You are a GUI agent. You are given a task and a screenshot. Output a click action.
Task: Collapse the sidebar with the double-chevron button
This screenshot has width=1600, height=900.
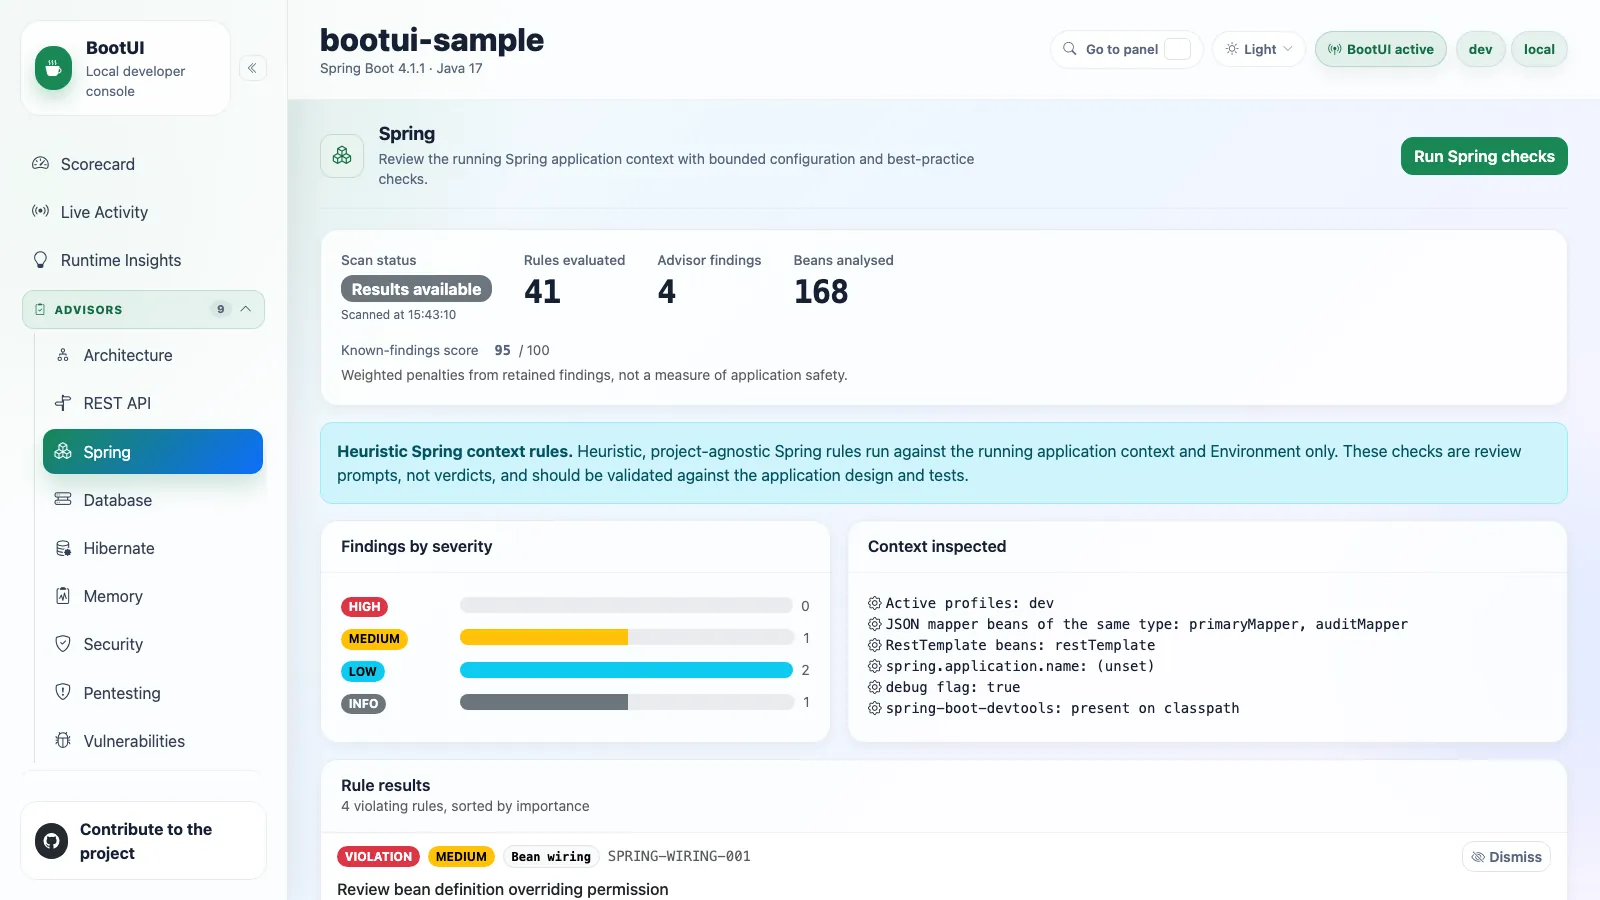[x=253, y=68]
